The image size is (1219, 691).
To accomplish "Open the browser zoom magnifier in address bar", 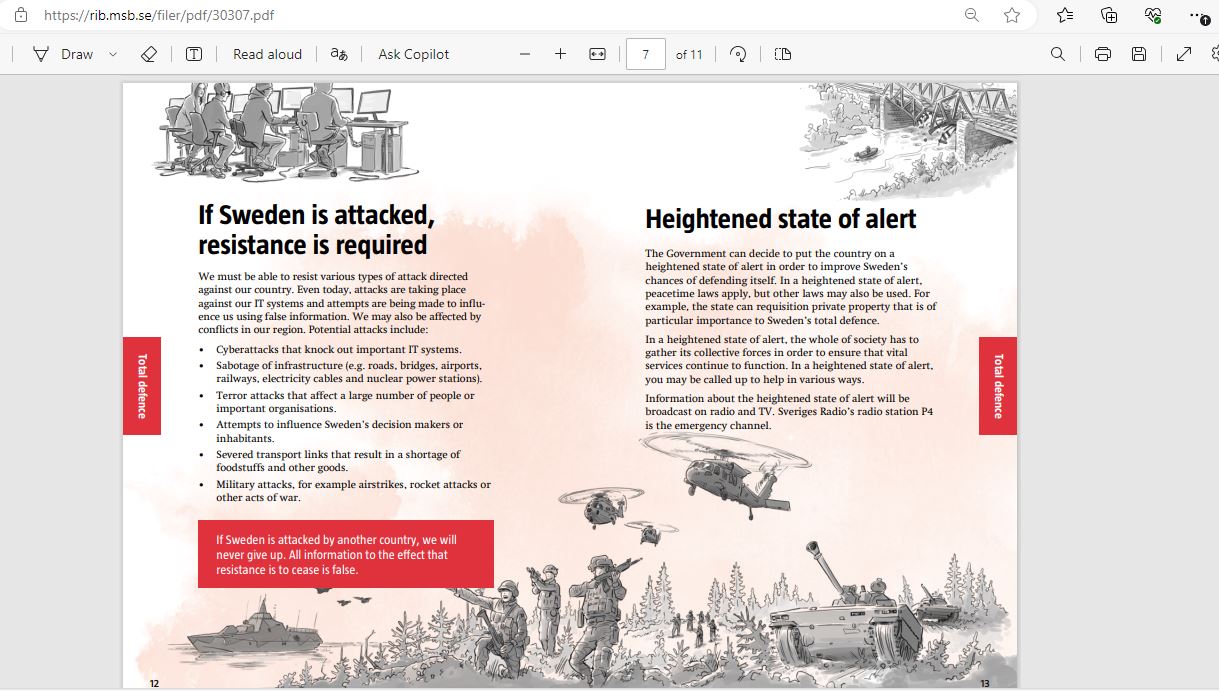I will tap(972, 15).
